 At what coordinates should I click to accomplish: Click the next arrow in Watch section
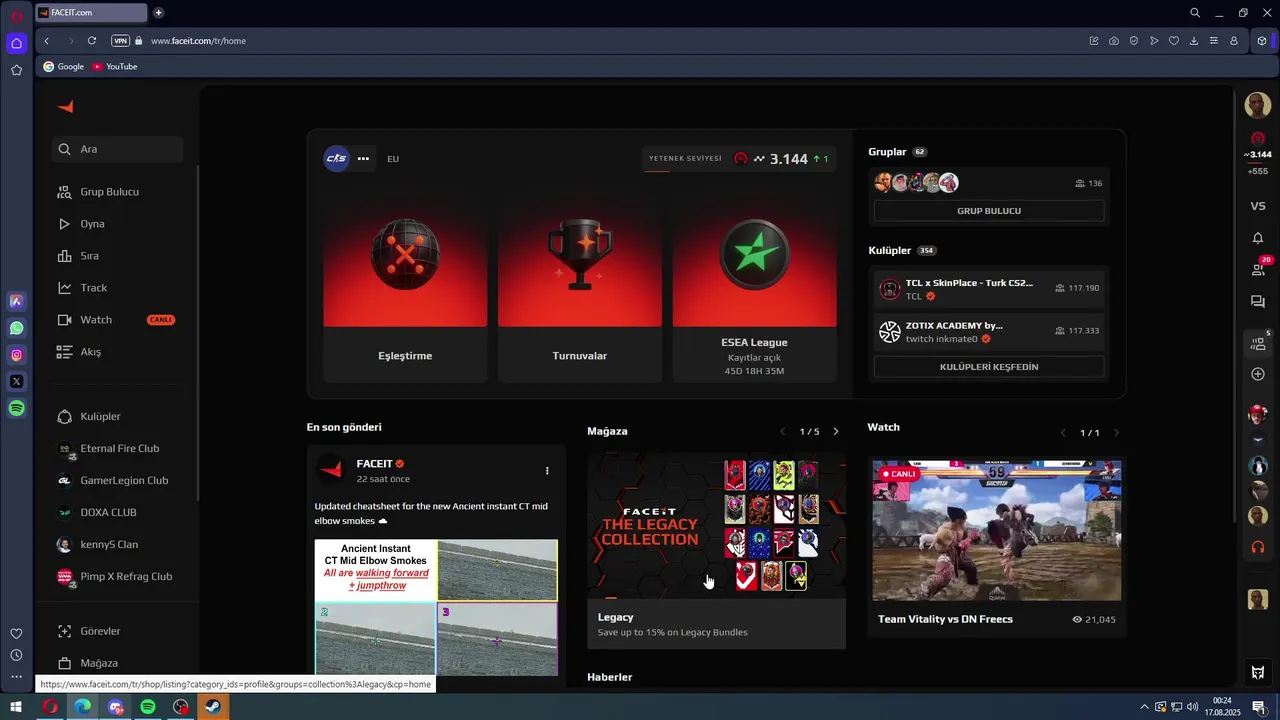[x=1116, y=433]
